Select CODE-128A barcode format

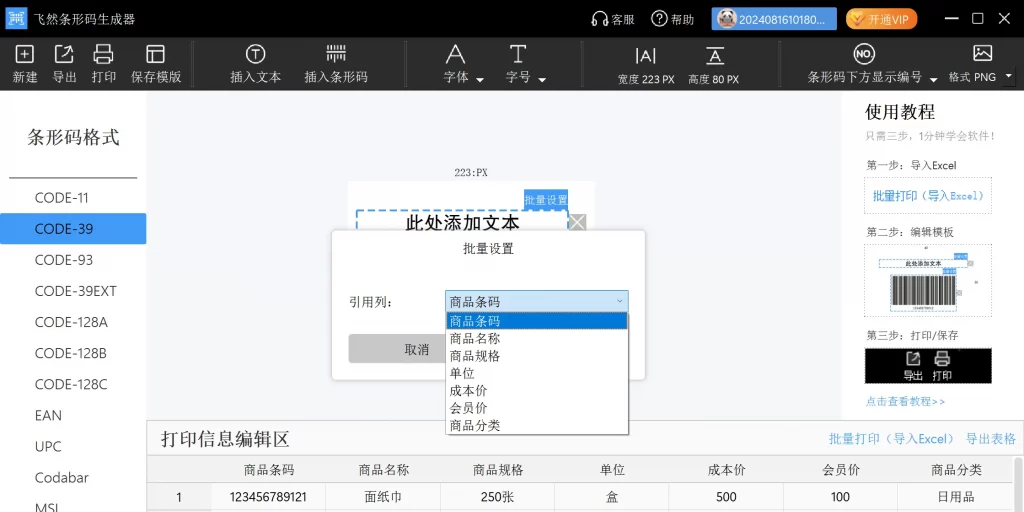[73, 322]
